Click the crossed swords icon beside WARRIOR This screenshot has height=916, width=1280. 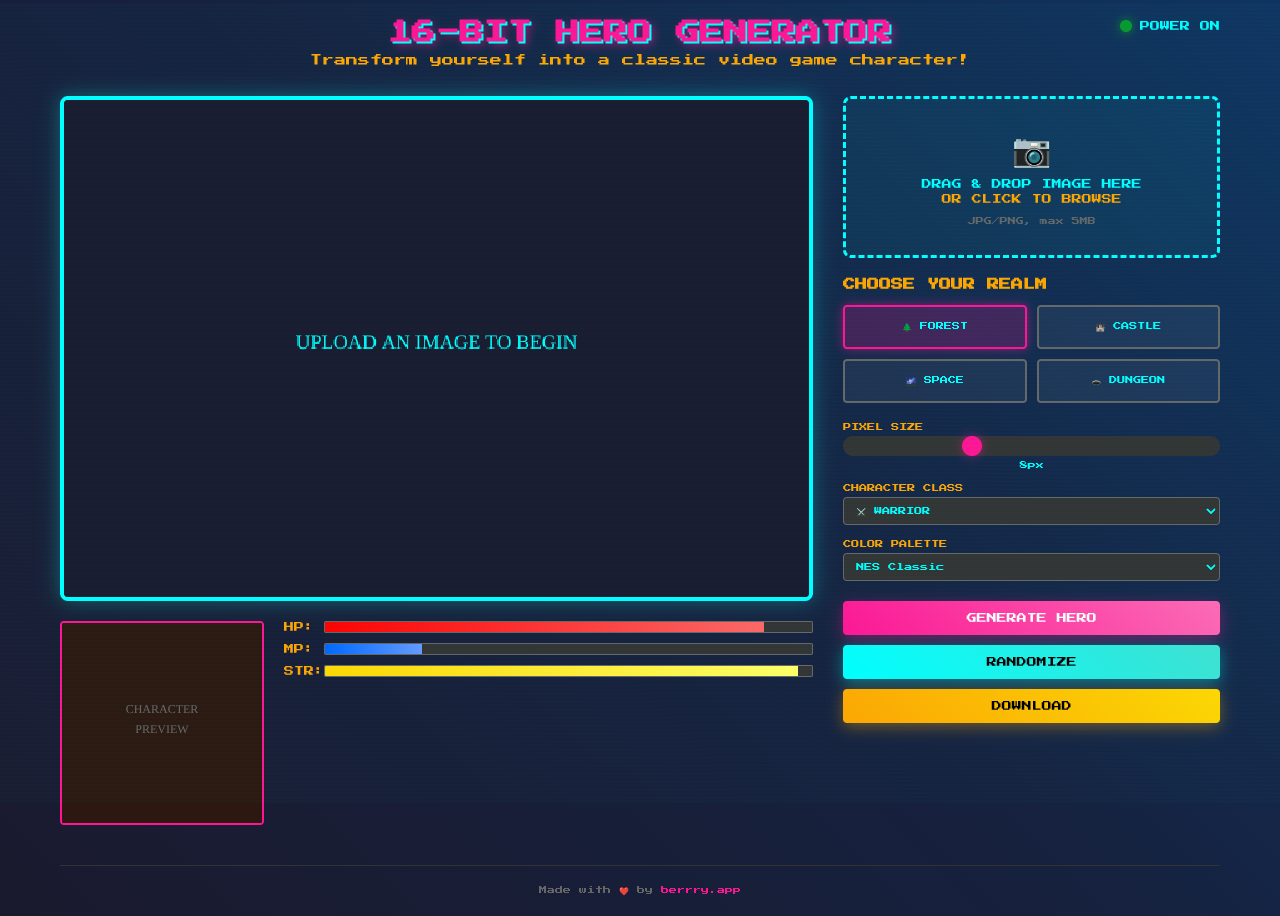tap(861, 511)
